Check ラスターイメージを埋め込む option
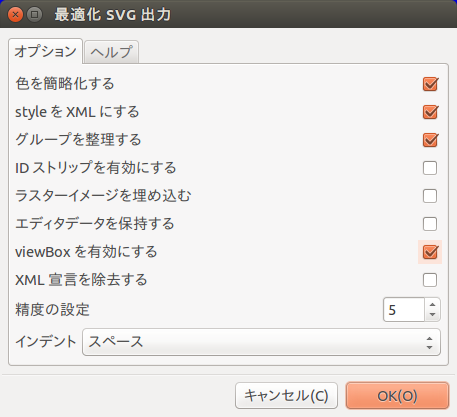Screen dimensions: 457x417 coord(430,196)
